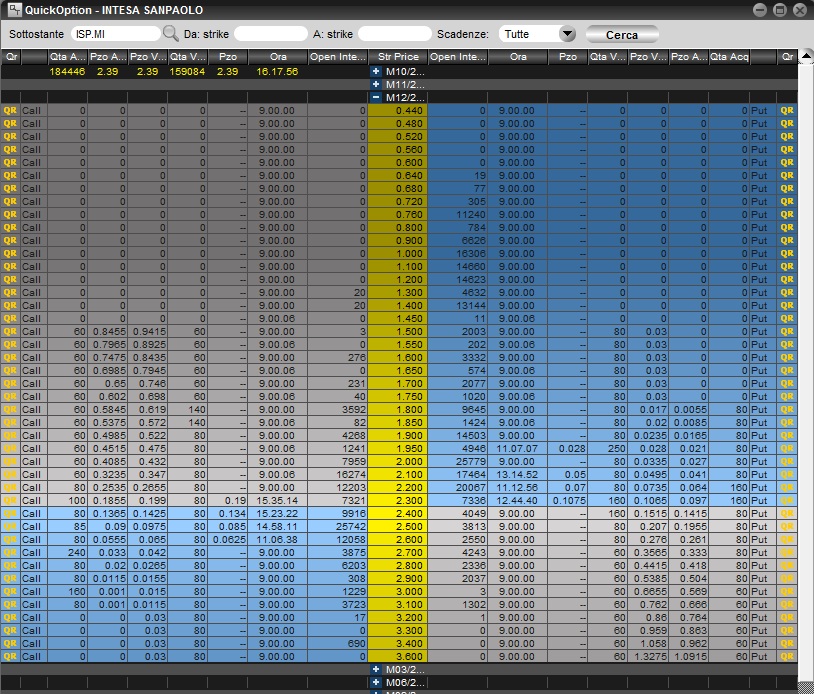Expand the M06/2 expiry group
The width and height of the screenshot is (814, 694).
[x=376, y=682]
